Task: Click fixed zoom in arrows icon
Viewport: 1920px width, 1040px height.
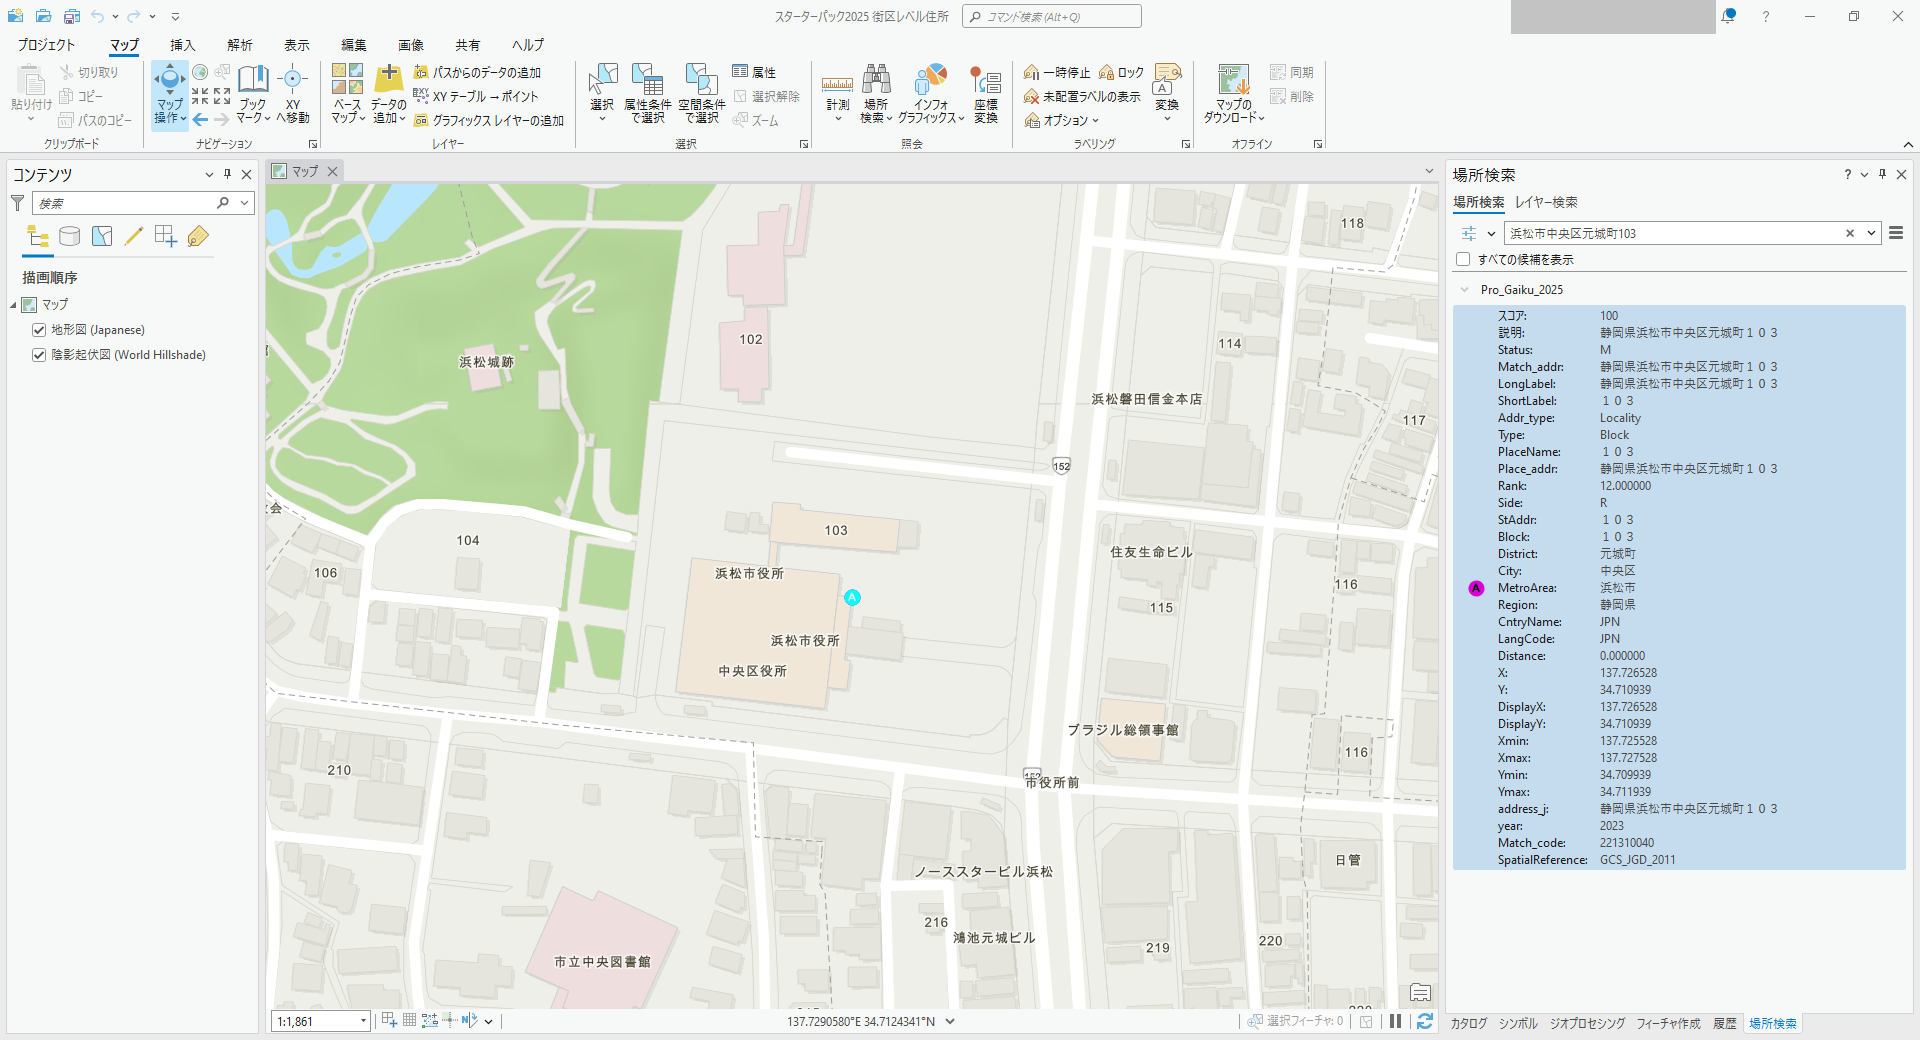Action: click(x=200, y=96)
